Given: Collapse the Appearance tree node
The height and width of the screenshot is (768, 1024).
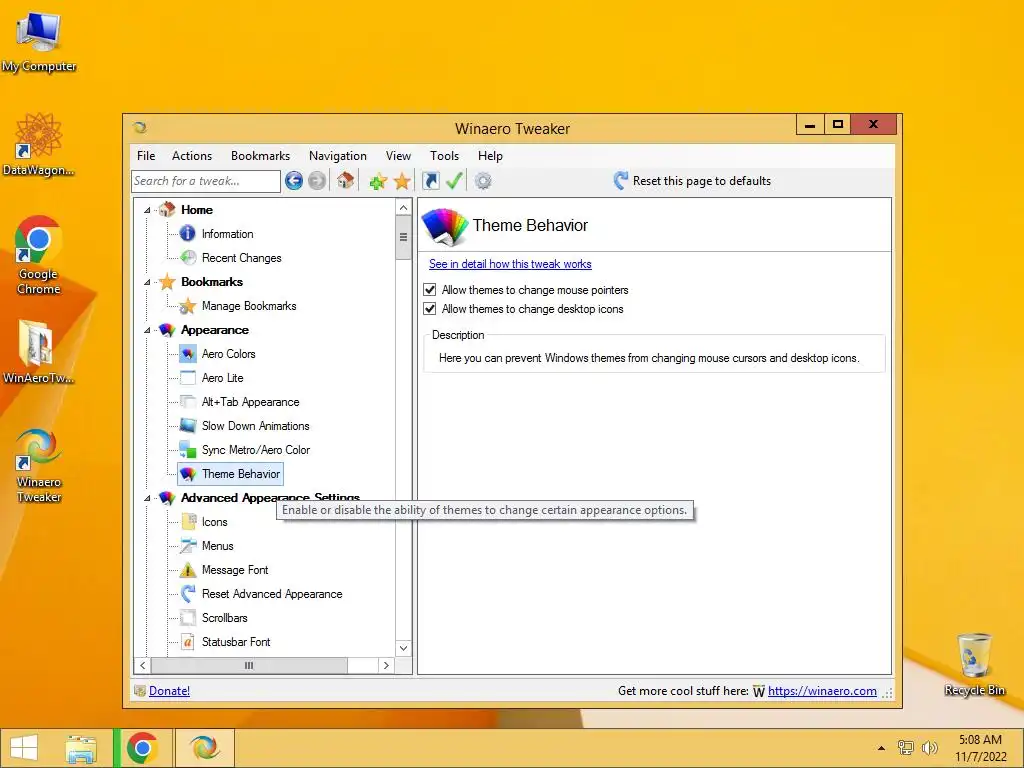Looking at the screenshot, I should tap(147, 330).
